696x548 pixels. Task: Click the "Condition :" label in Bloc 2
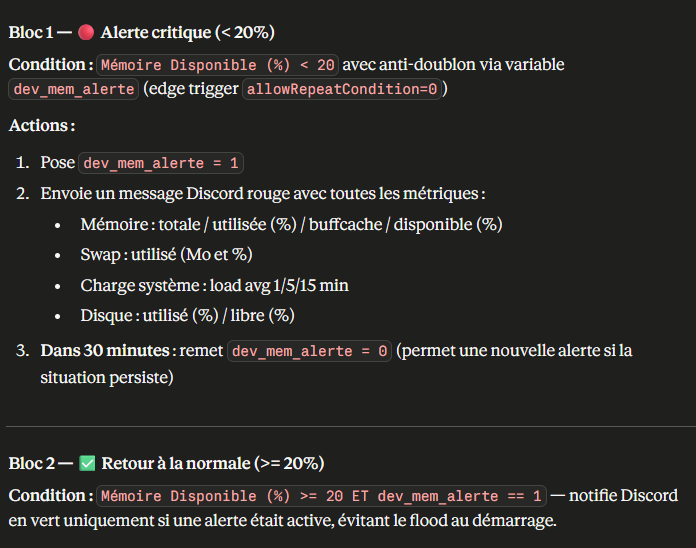[x=50, y=495]
